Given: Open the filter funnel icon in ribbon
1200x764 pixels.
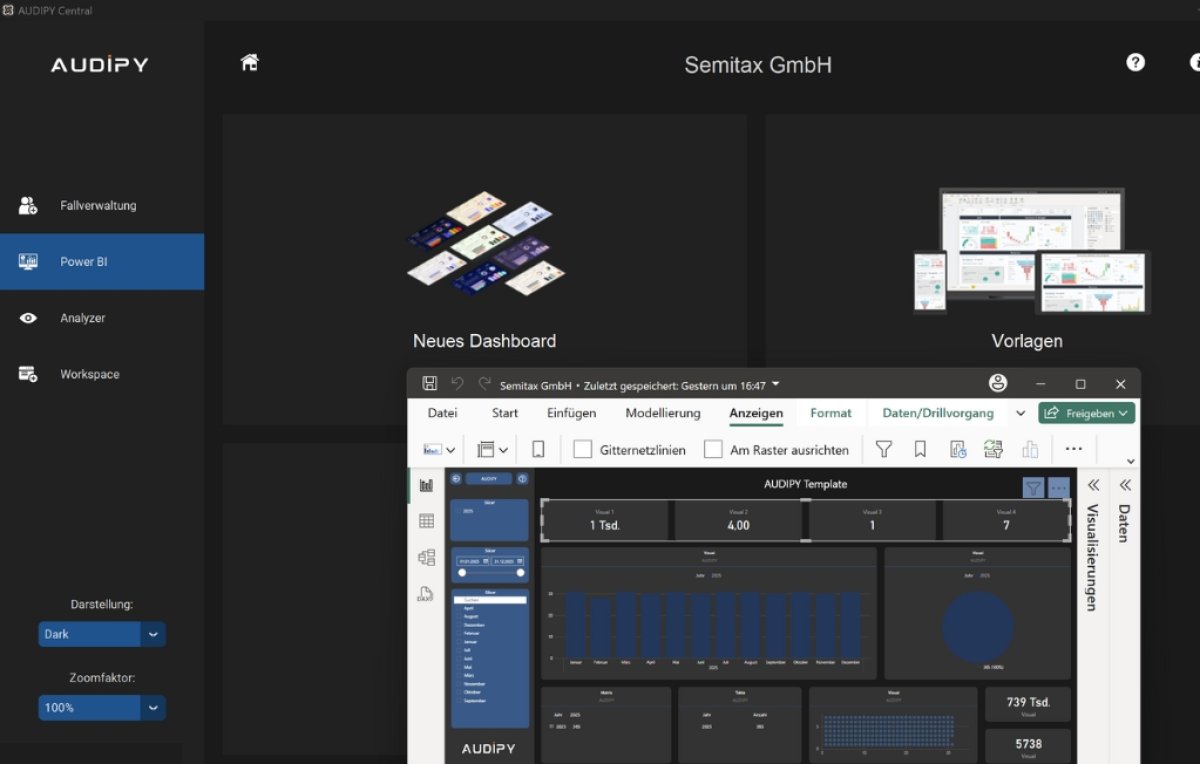Looking at the screenshot, I should pyautogui.click(x=883, y=450).
